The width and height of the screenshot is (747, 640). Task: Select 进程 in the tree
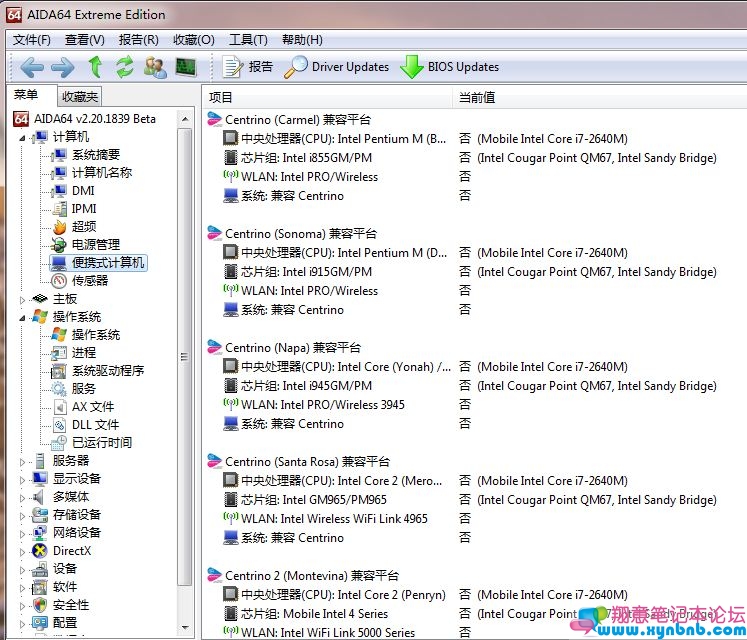pyautogui.click(x=84, y=353)
